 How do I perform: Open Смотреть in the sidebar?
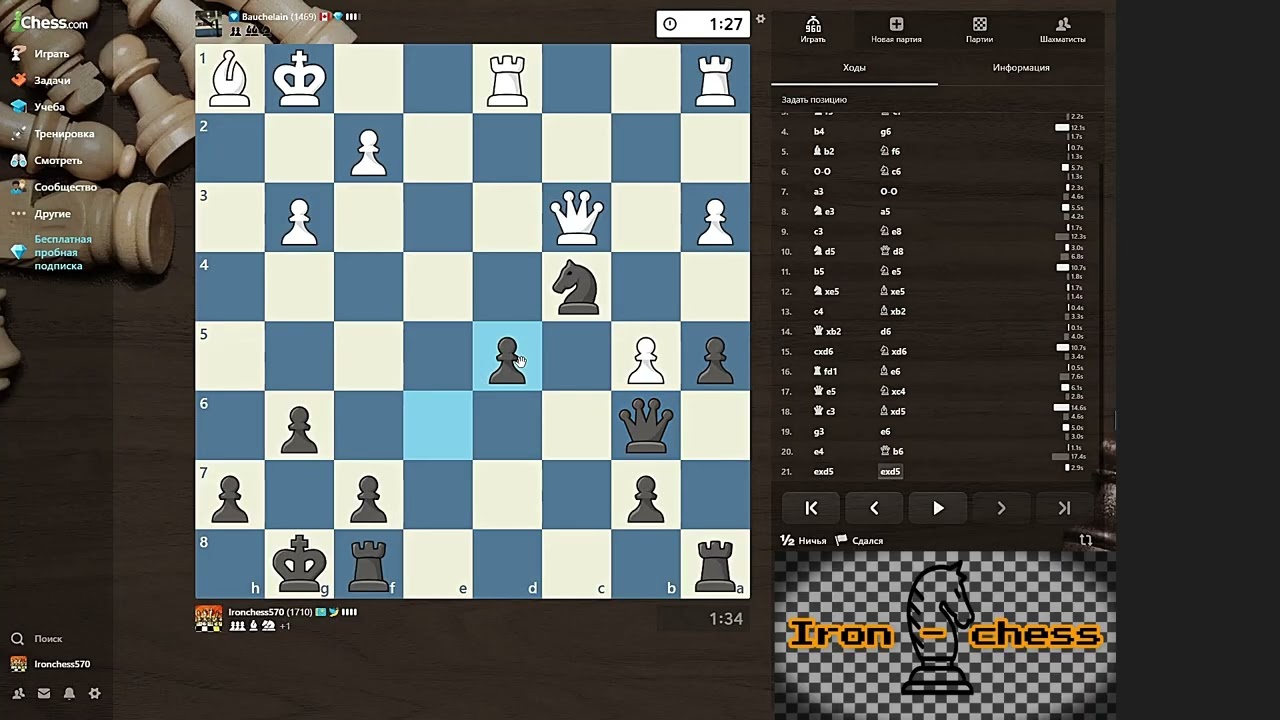coord(46,160)
